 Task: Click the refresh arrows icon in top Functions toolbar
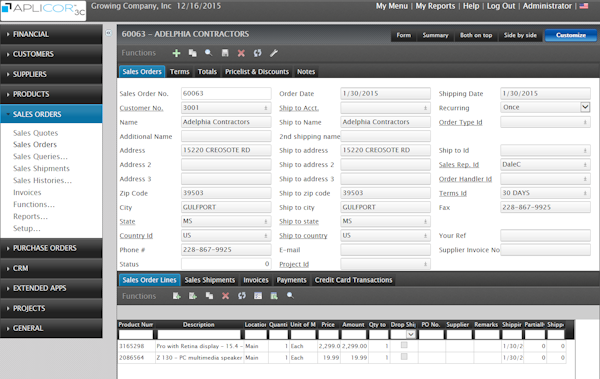pyautogui.click(x=258, y=53)
